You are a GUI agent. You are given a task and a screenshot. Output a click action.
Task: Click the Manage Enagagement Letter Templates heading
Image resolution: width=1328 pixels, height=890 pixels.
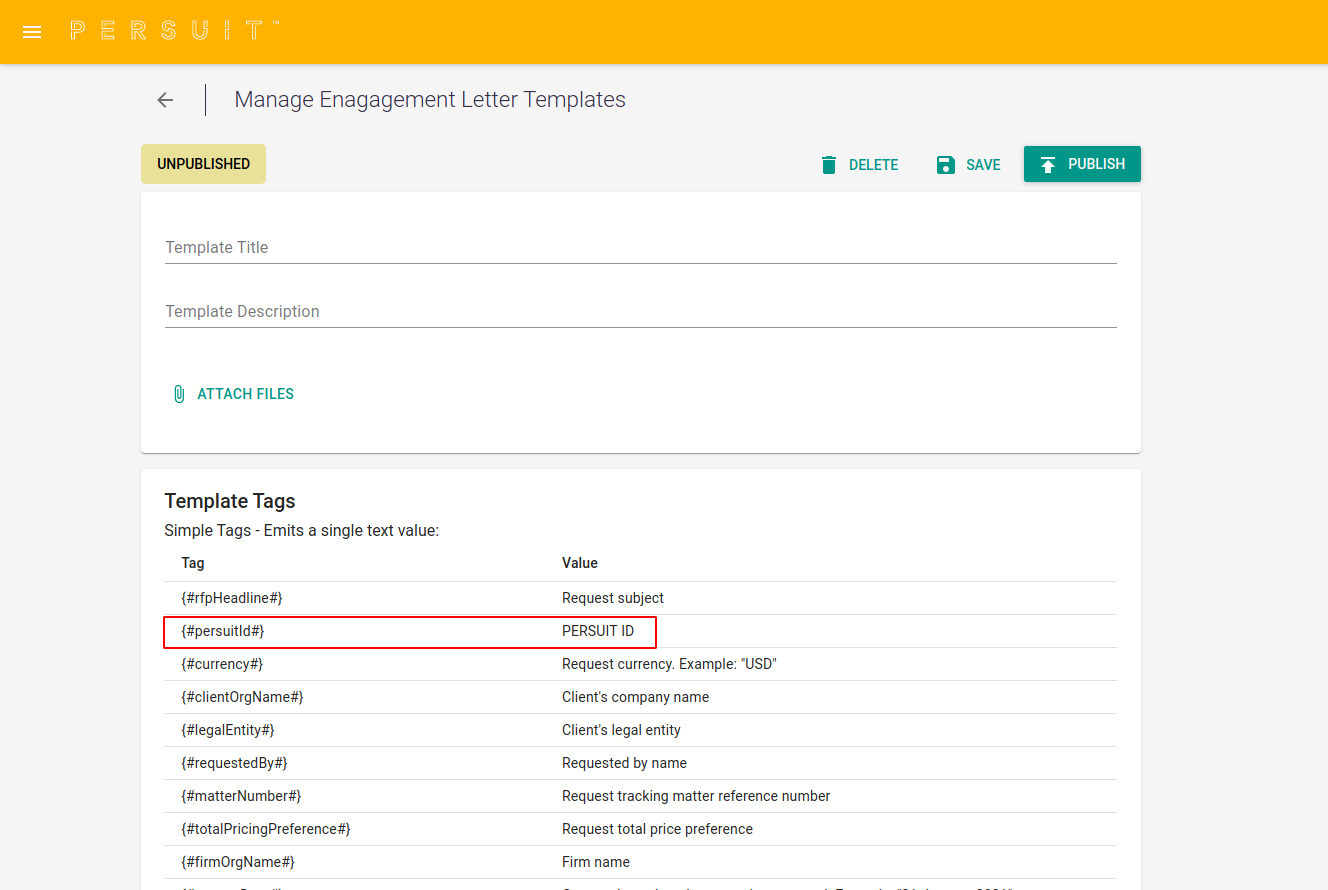point(430,100)
